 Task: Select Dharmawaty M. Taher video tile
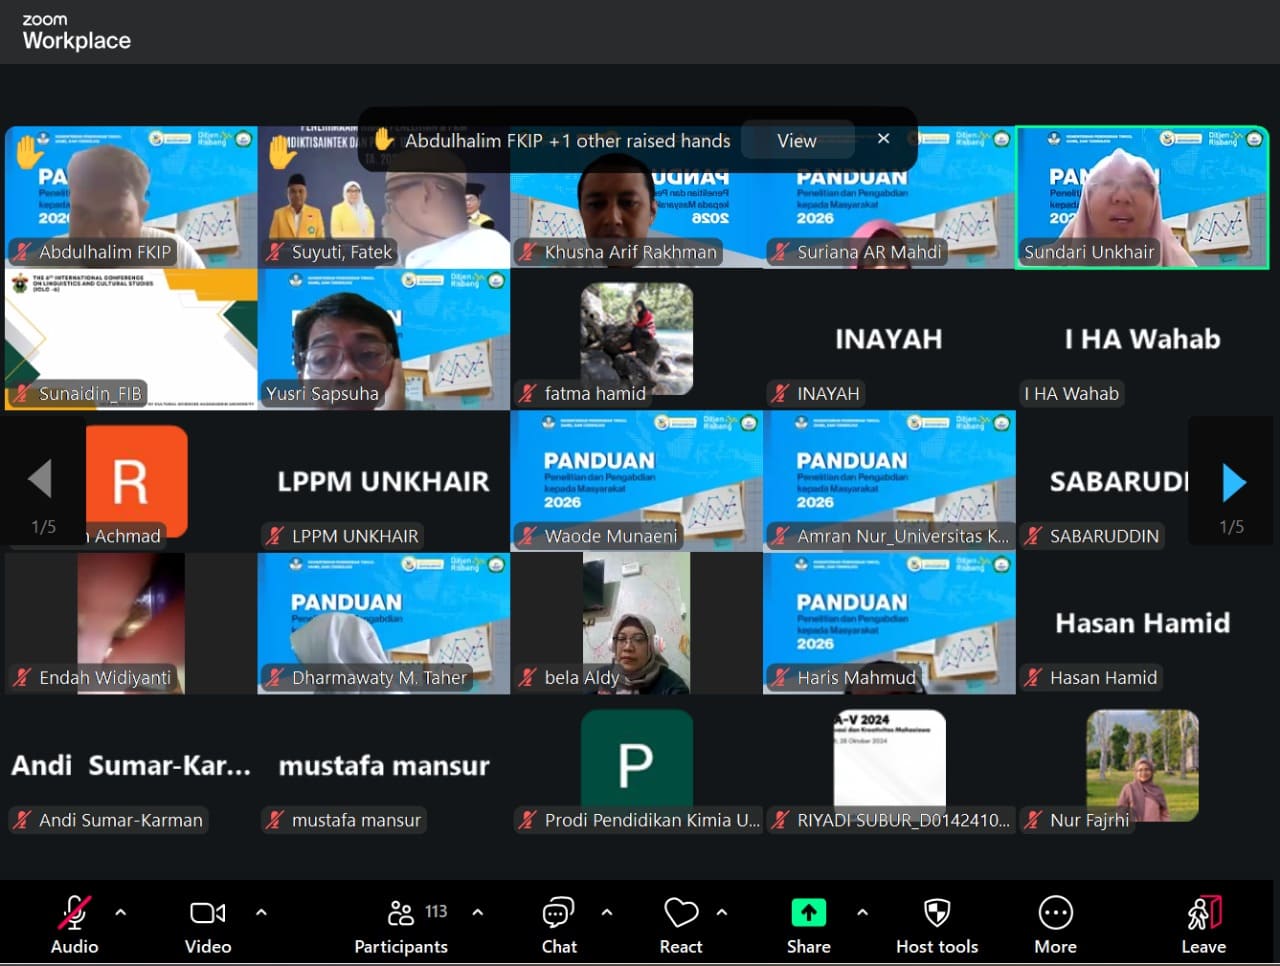pyautogui.click(x=384, y=623)
